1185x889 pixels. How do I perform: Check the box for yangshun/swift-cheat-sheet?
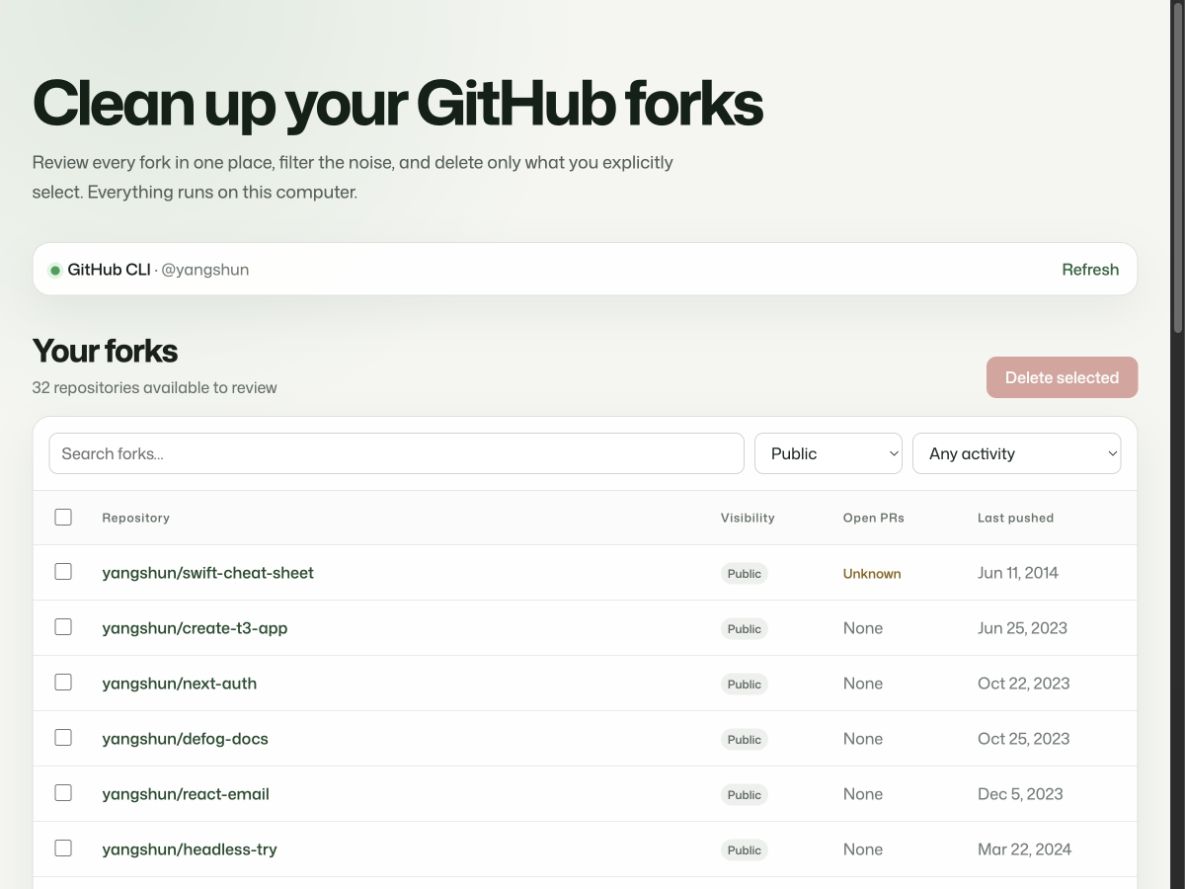tap(63, 572)
